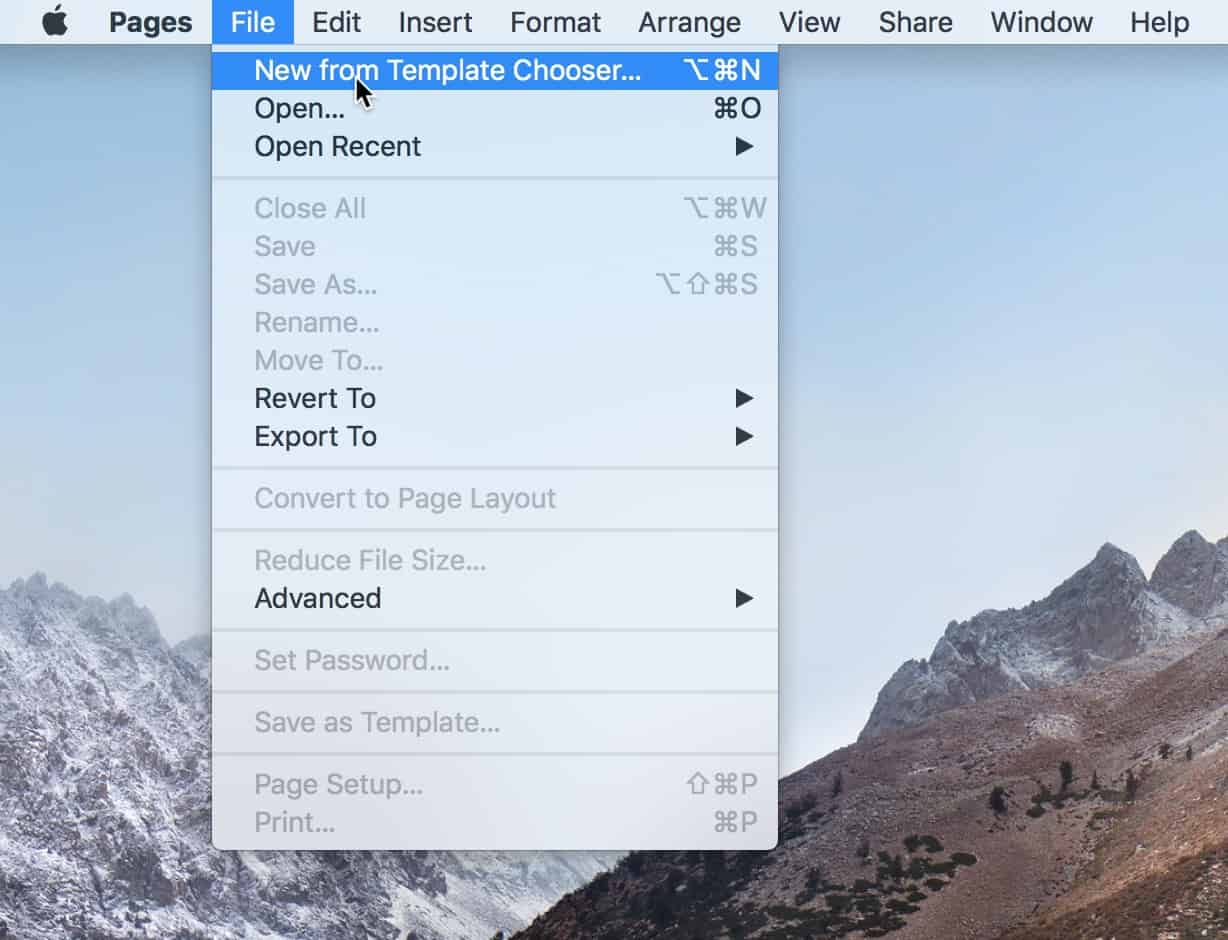This screenshot has width=1228, height=940.
Task: Expand the Advanced submenu
Action: click(495, 598)
